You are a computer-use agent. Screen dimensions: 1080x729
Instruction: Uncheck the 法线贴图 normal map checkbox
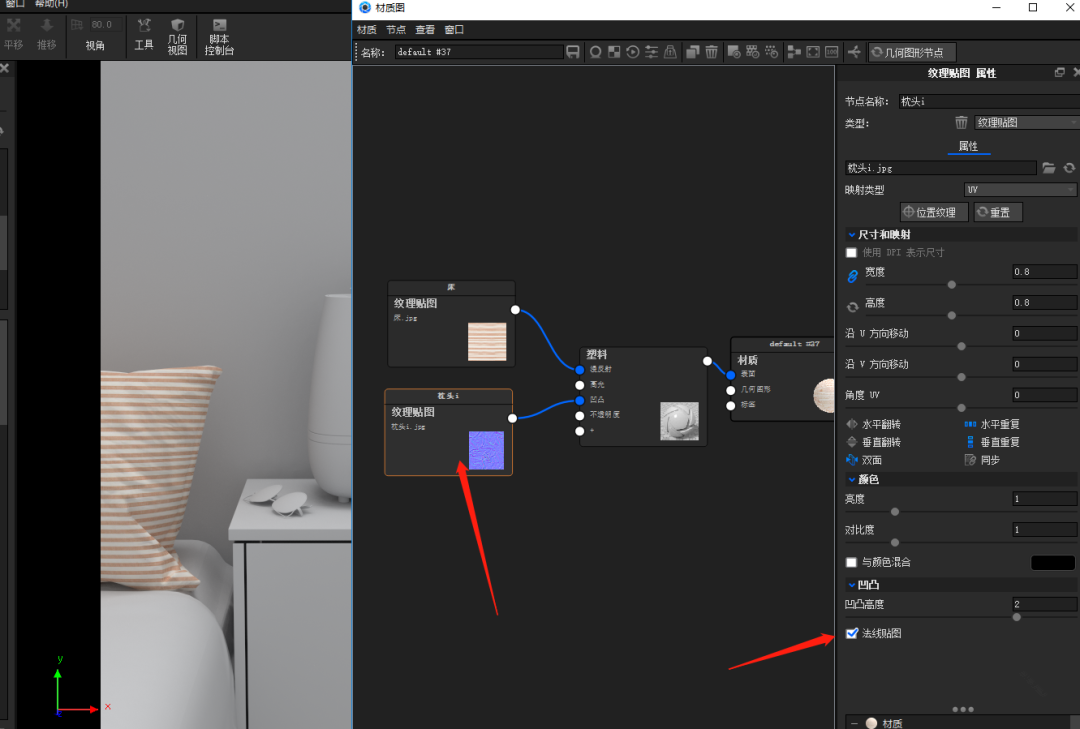(x=852, y=634)
